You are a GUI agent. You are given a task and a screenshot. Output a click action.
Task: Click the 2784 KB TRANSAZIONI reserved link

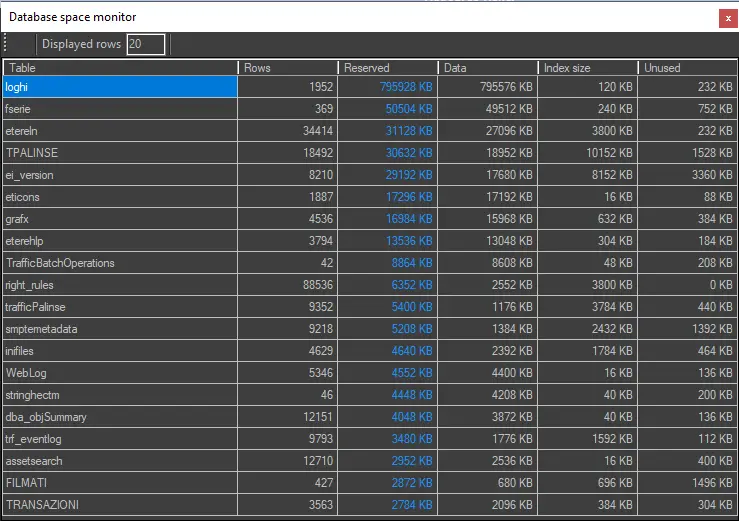tap(411, 505)
